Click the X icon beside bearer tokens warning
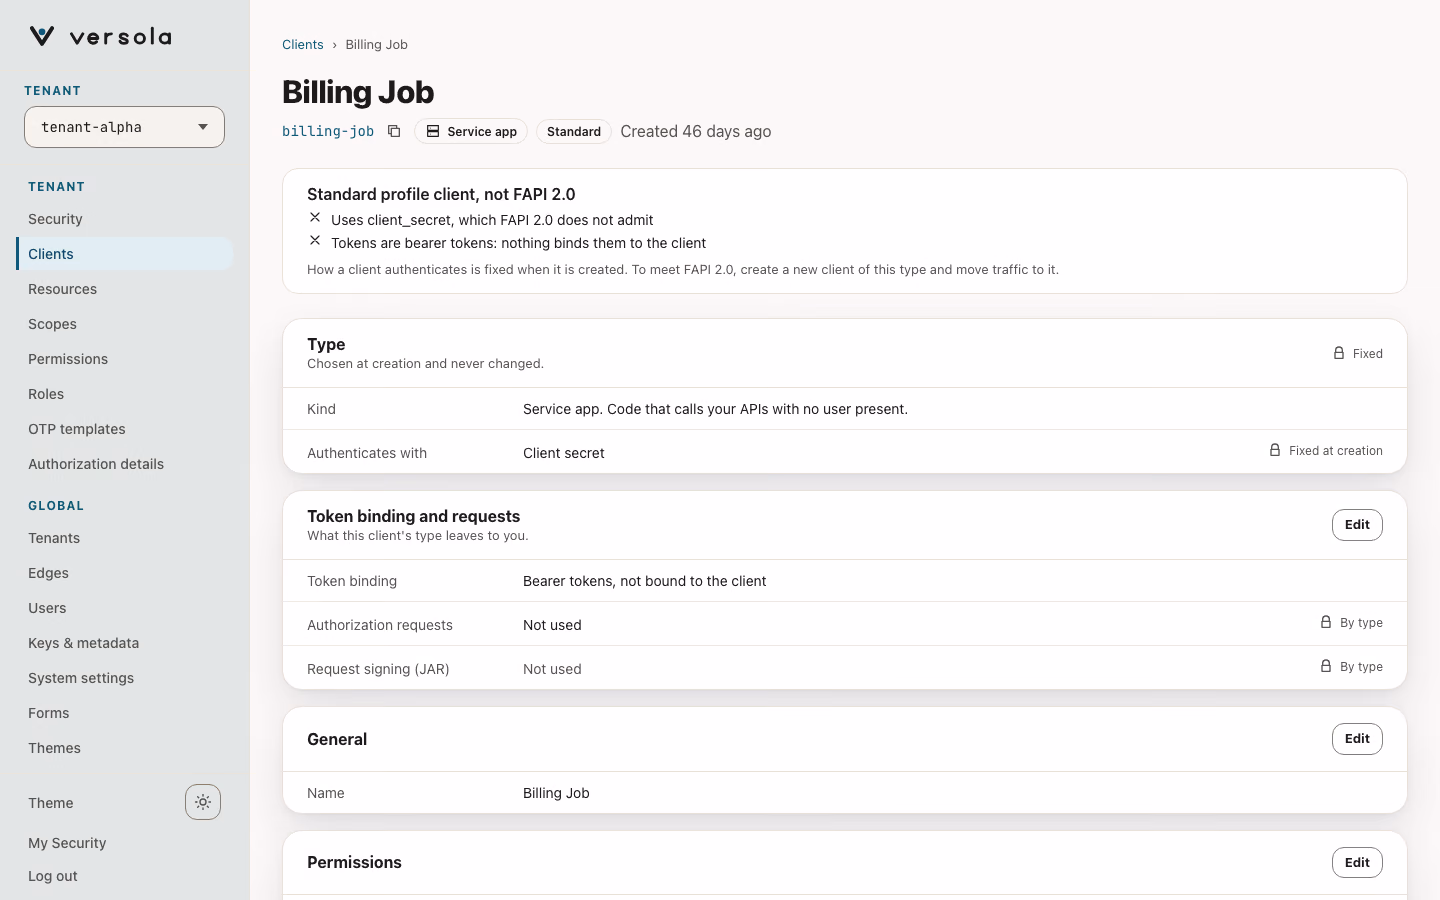1440x900 pixels. (315, 241)
